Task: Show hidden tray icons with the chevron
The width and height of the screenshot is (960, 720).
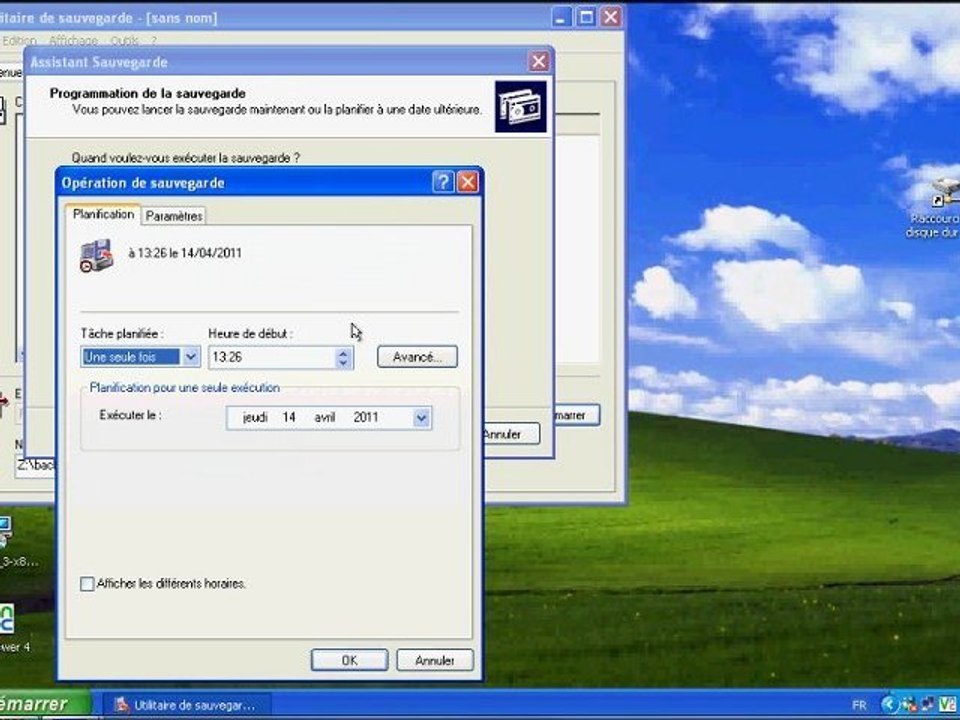Action: pos(890,705)
